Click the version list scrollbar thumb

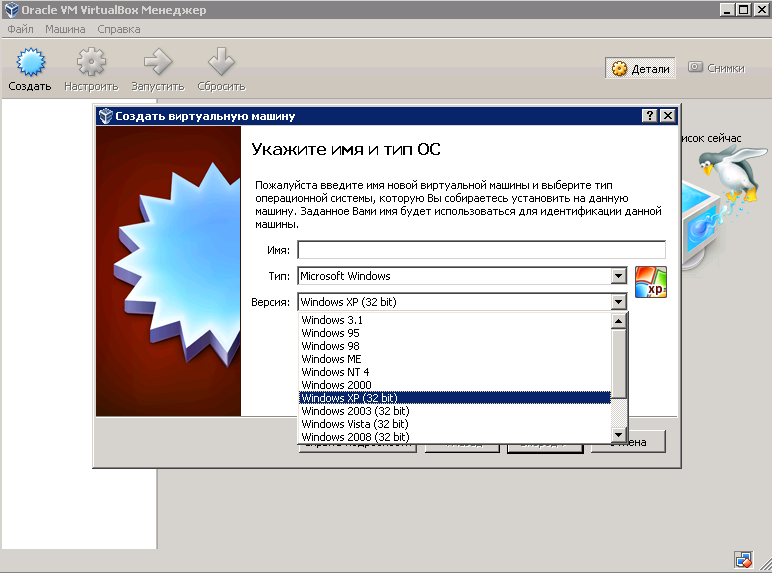point(618,364)
